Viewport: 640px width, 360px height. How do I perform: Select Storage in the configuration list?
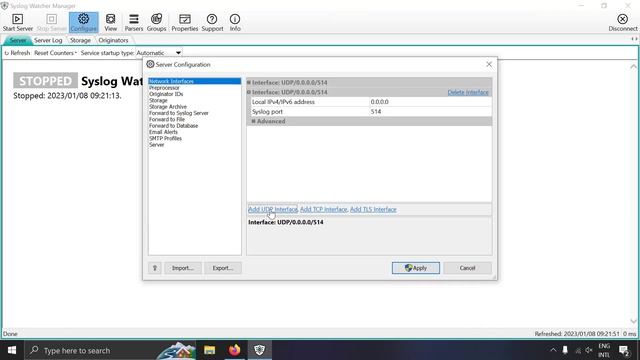(158, 100)
